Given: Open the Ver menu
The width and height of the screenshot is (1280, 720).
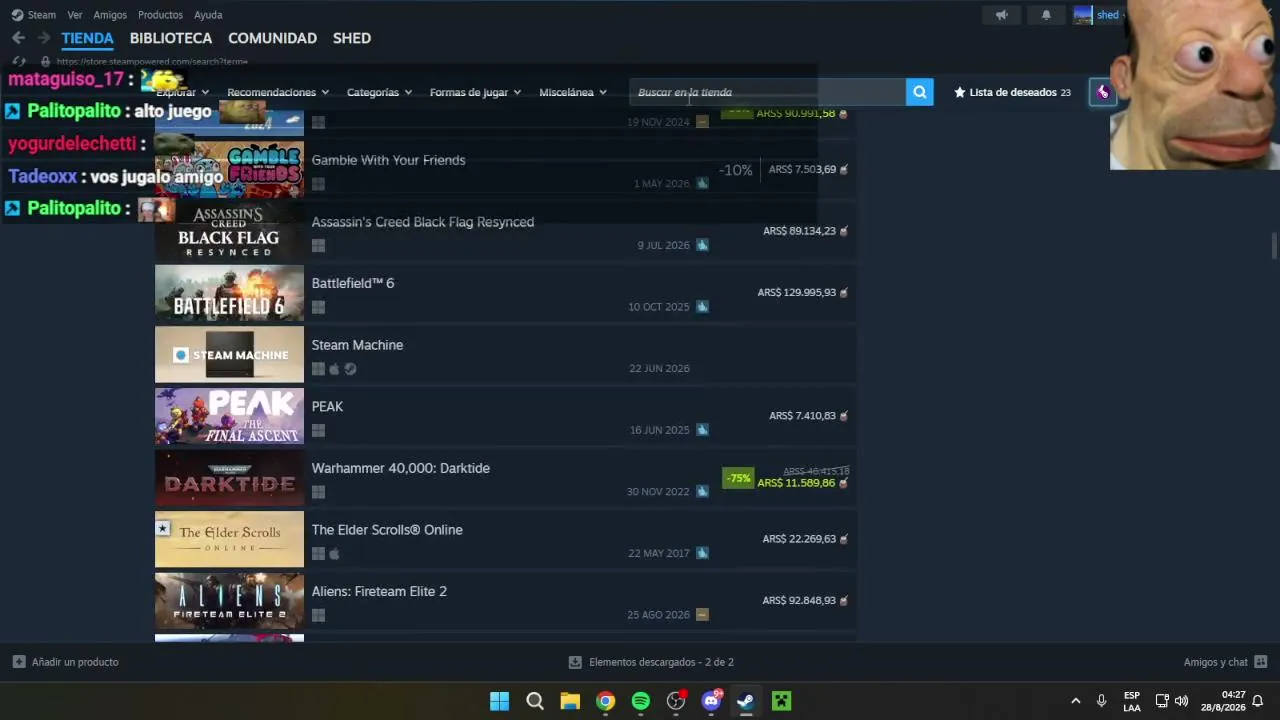Looking at the screenshot, I should pyautogui.click(x=75, y=15).
